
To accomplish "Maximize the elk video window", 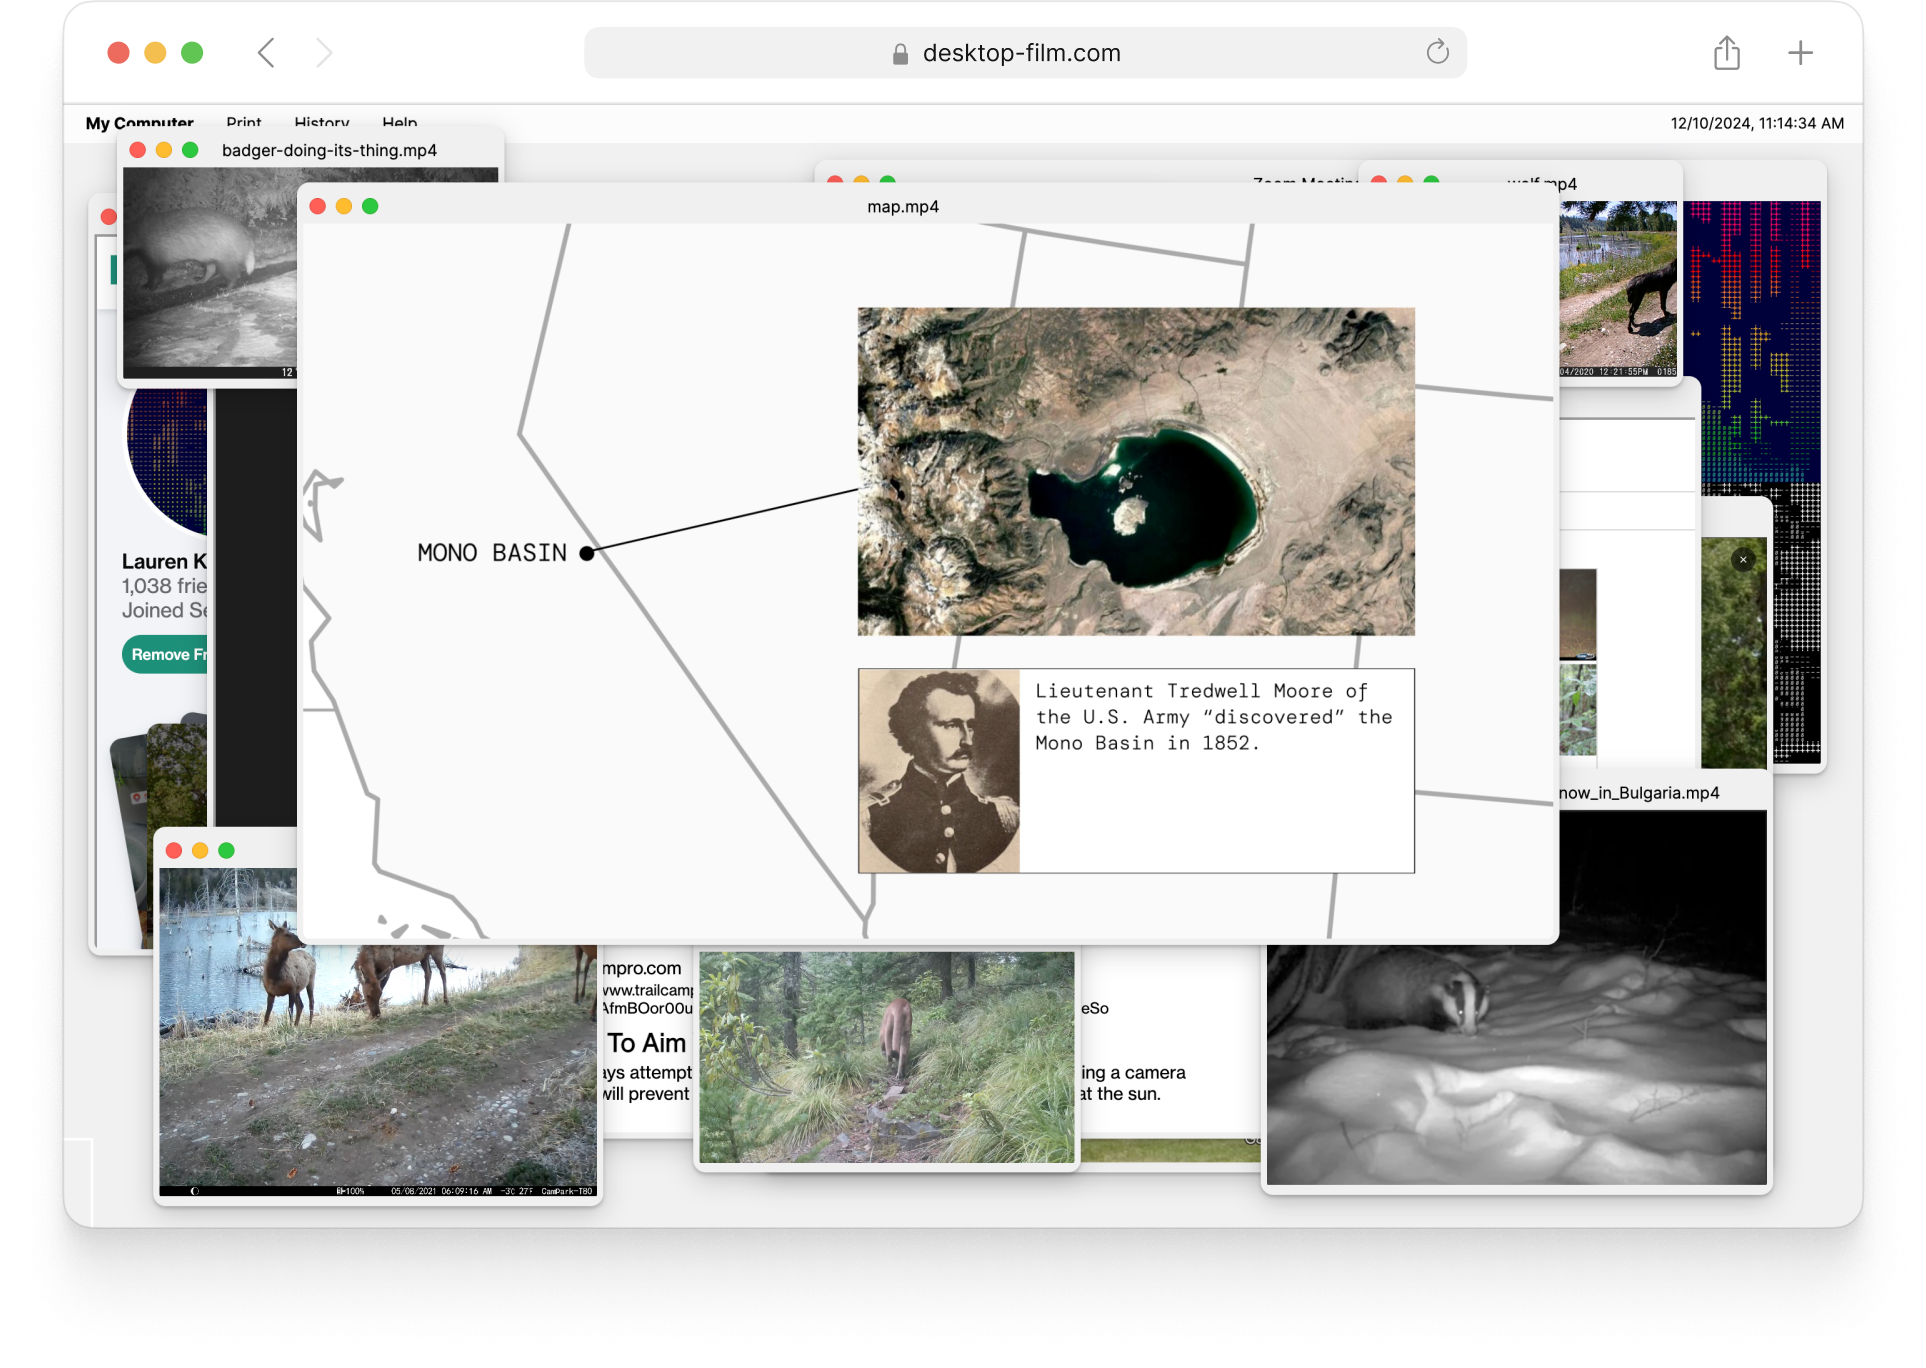I will 226,850.
